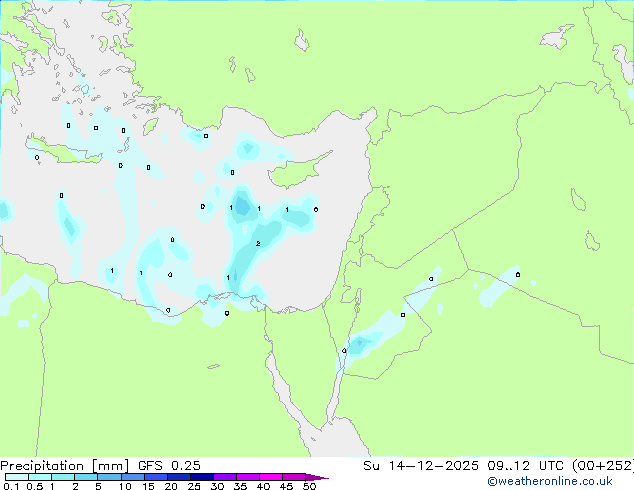
Task: Click the '10' legend scale label
Action: point(125,486)
